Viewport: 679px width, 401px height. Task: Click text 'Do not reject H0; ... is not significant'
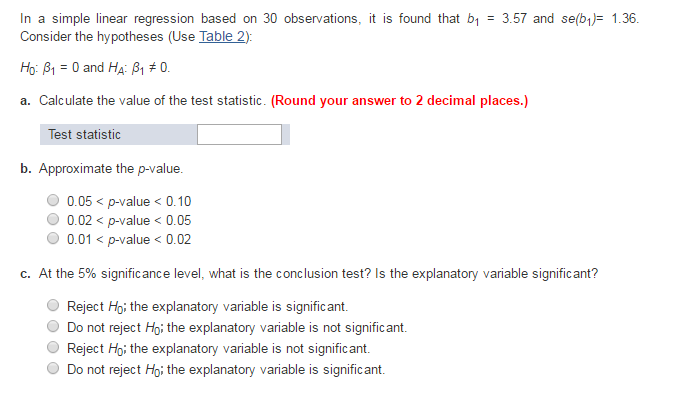tap(237, 328)
